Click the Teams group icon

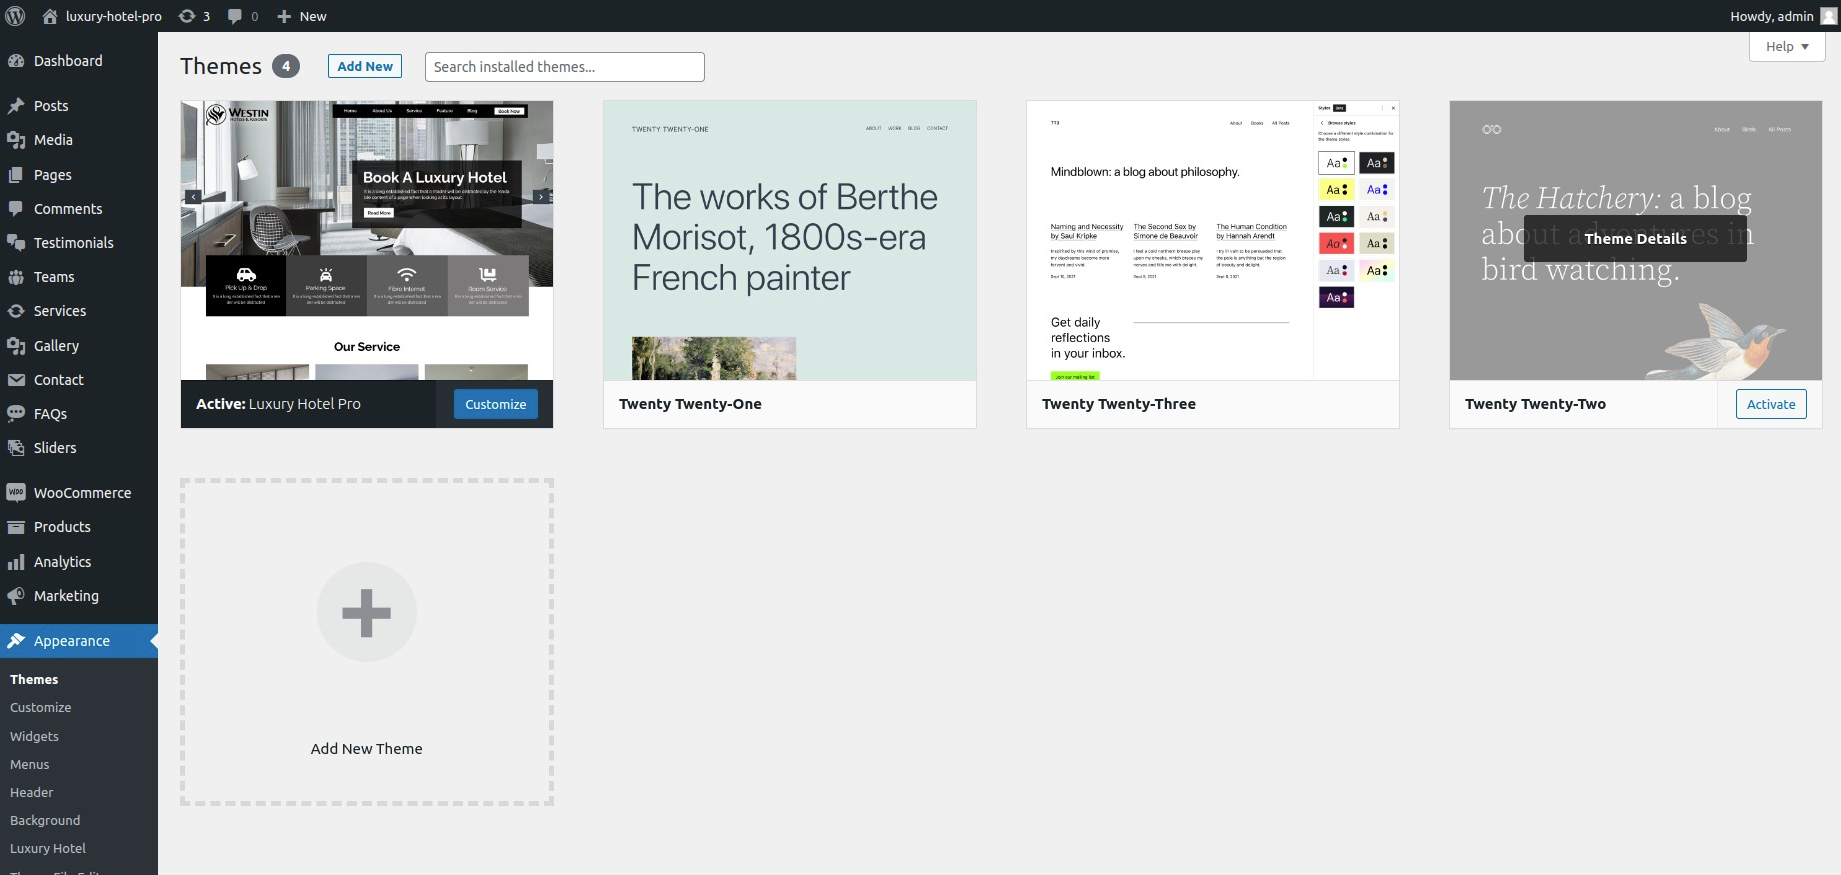16,277
